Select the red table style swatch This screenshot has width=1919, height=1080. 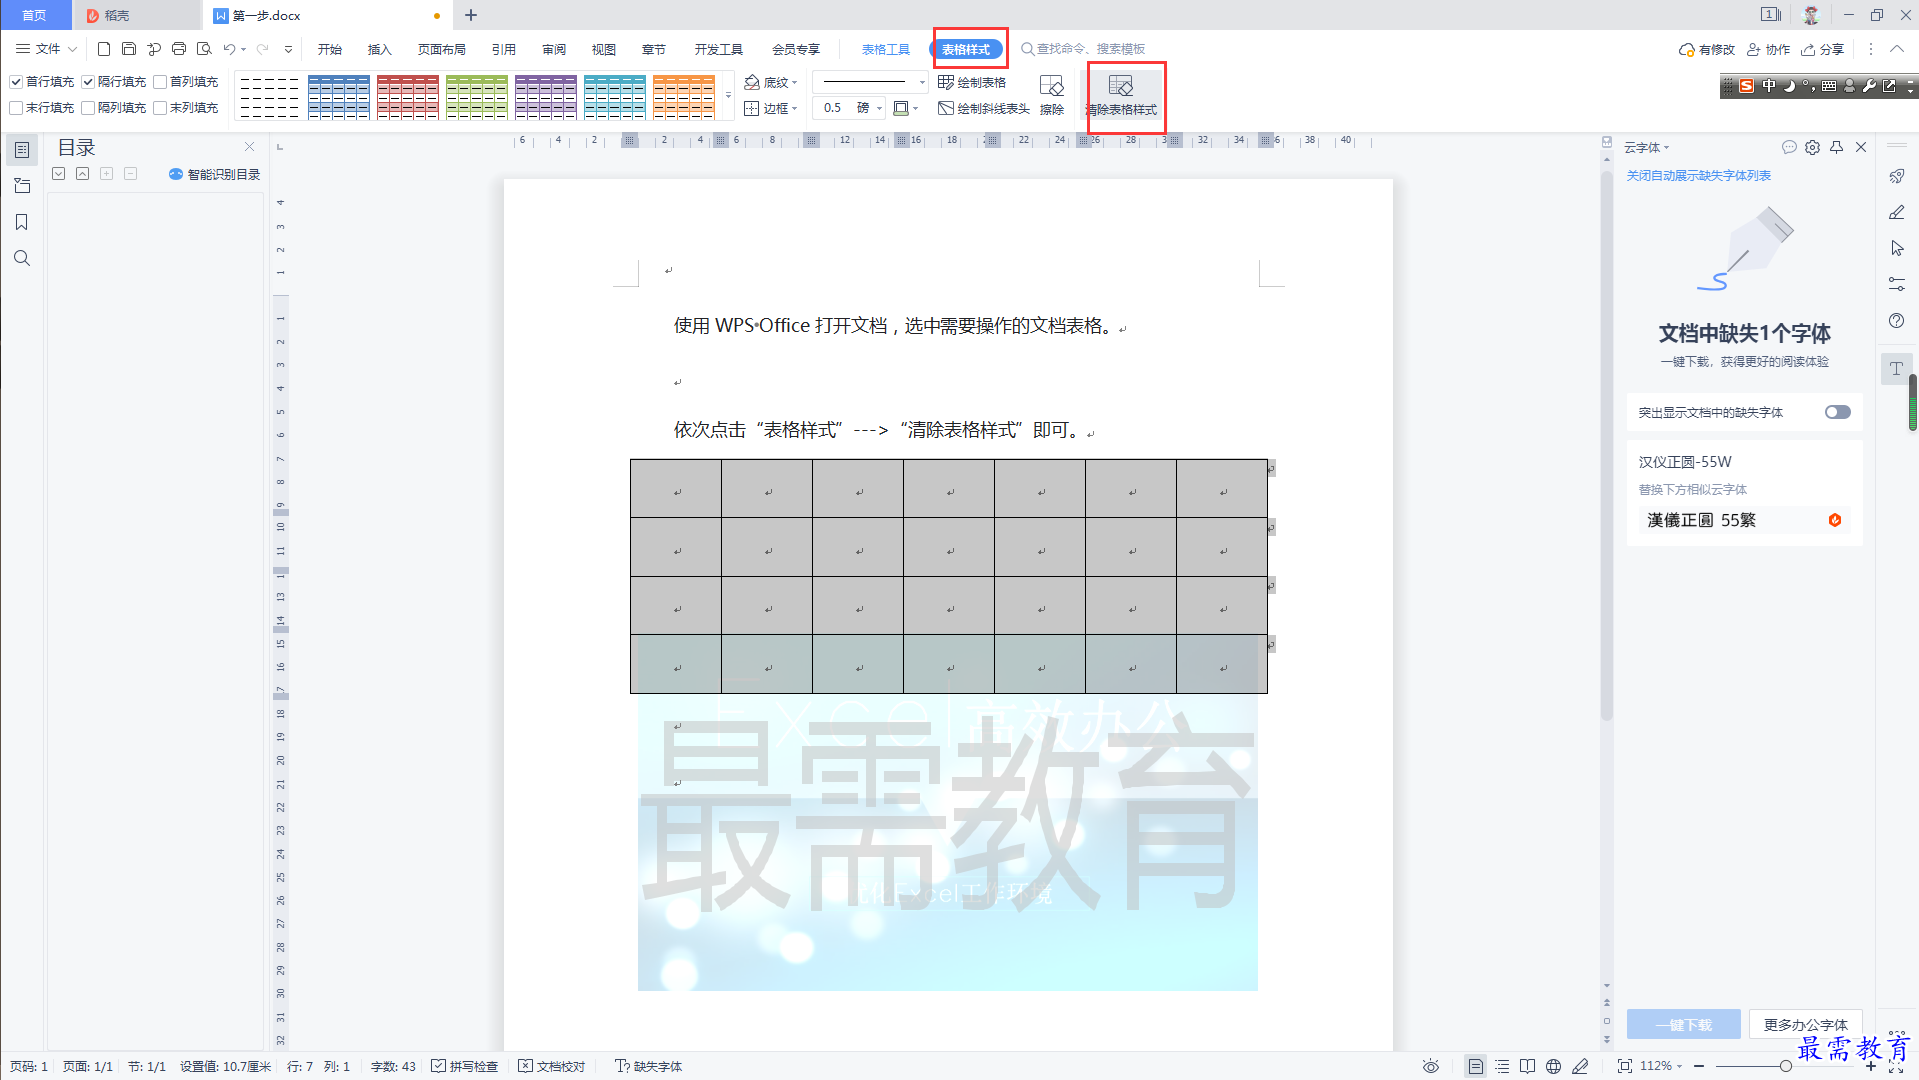(x=408, y=96)
